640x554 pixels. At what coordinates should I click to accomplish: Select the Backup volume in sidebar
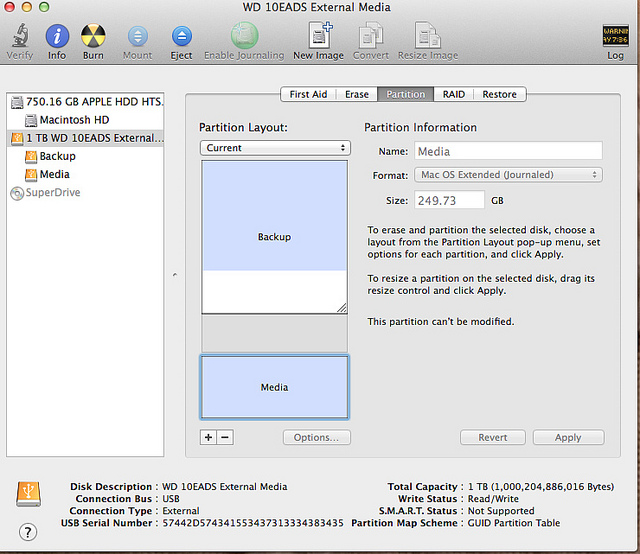[x=85, y=156]
